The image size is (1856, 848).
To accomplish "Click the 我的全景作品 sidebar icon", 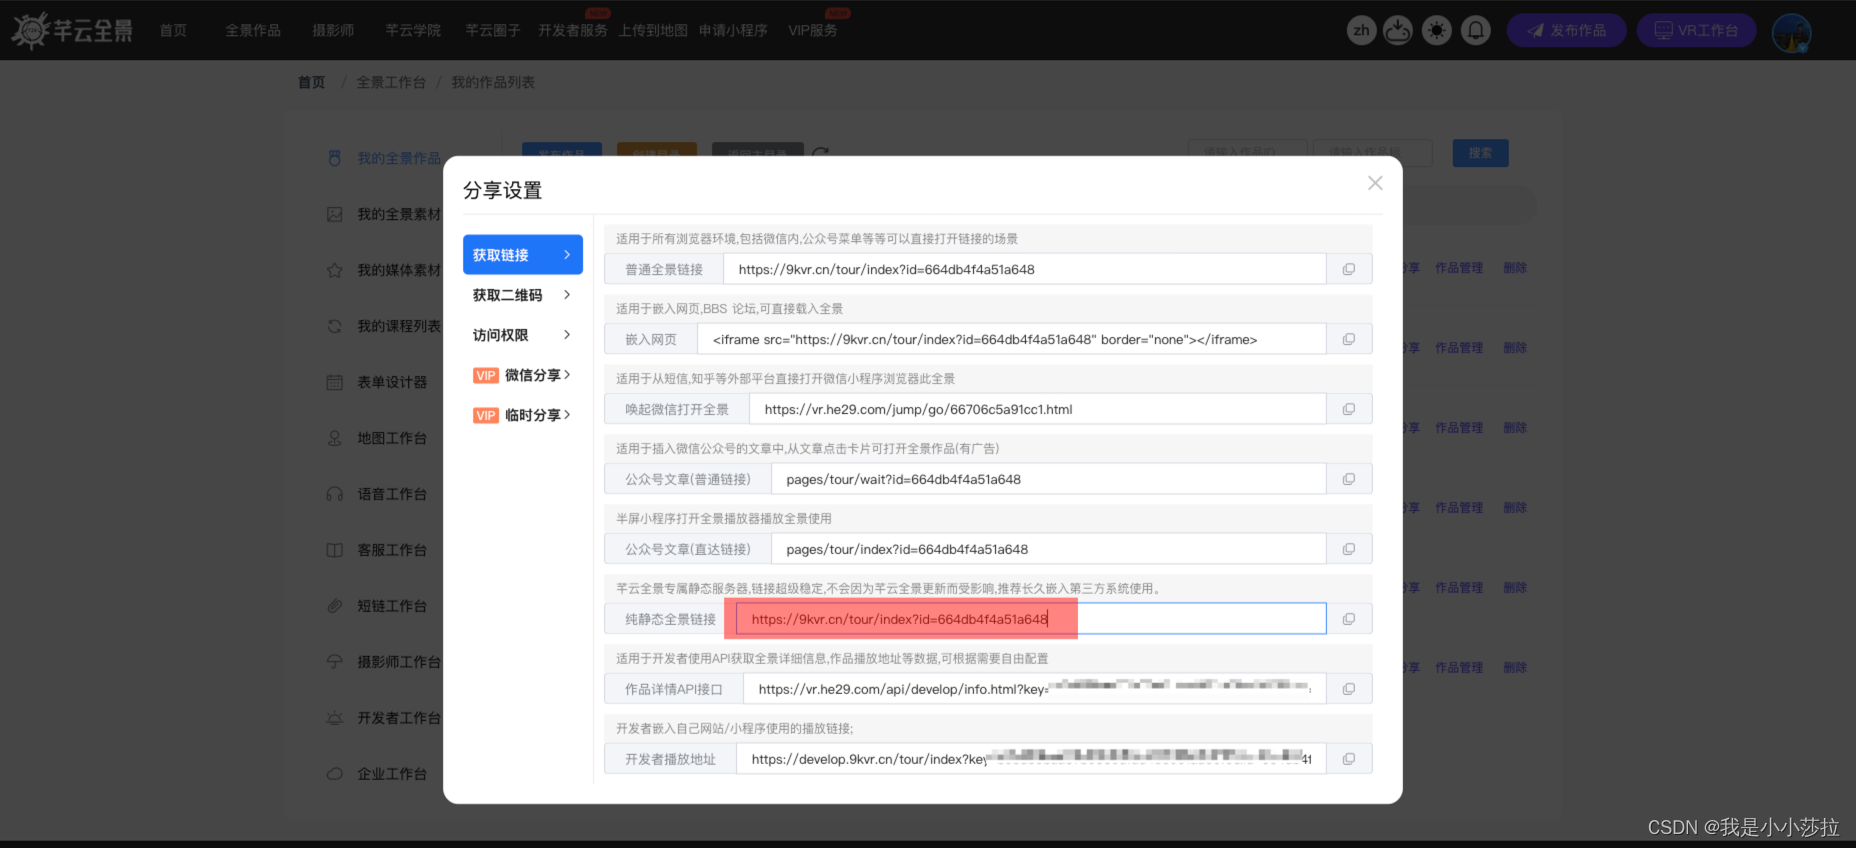I will click(335, 158).
